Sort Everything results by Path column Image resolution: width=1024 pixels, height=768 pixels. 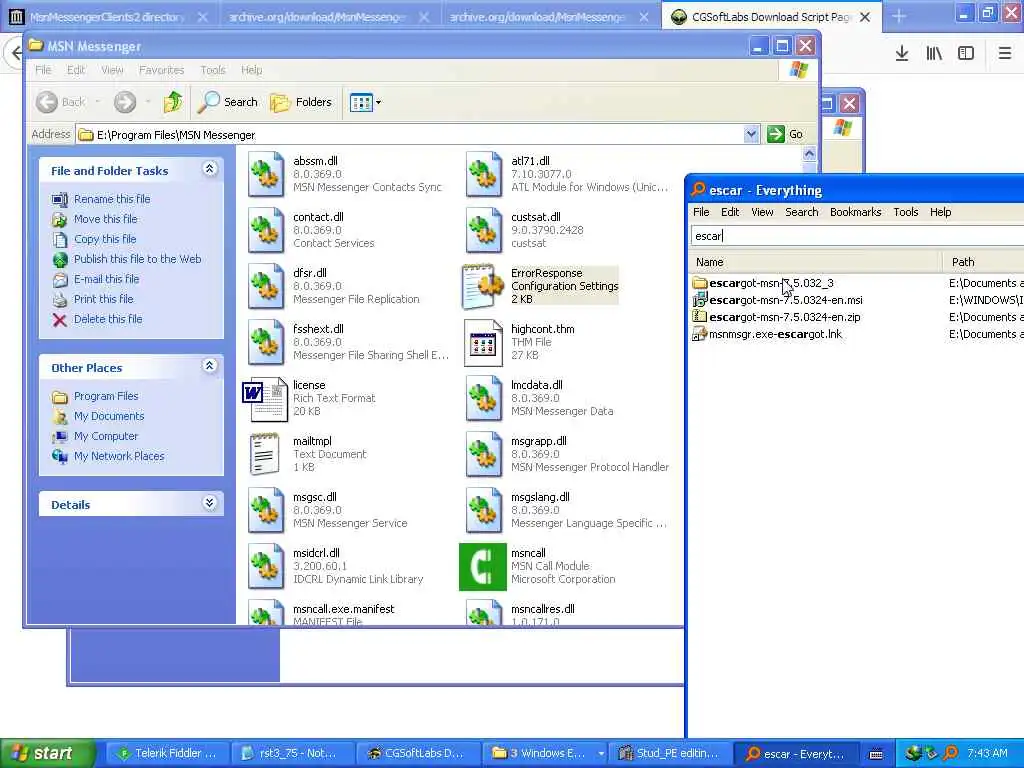coord(984,262)
